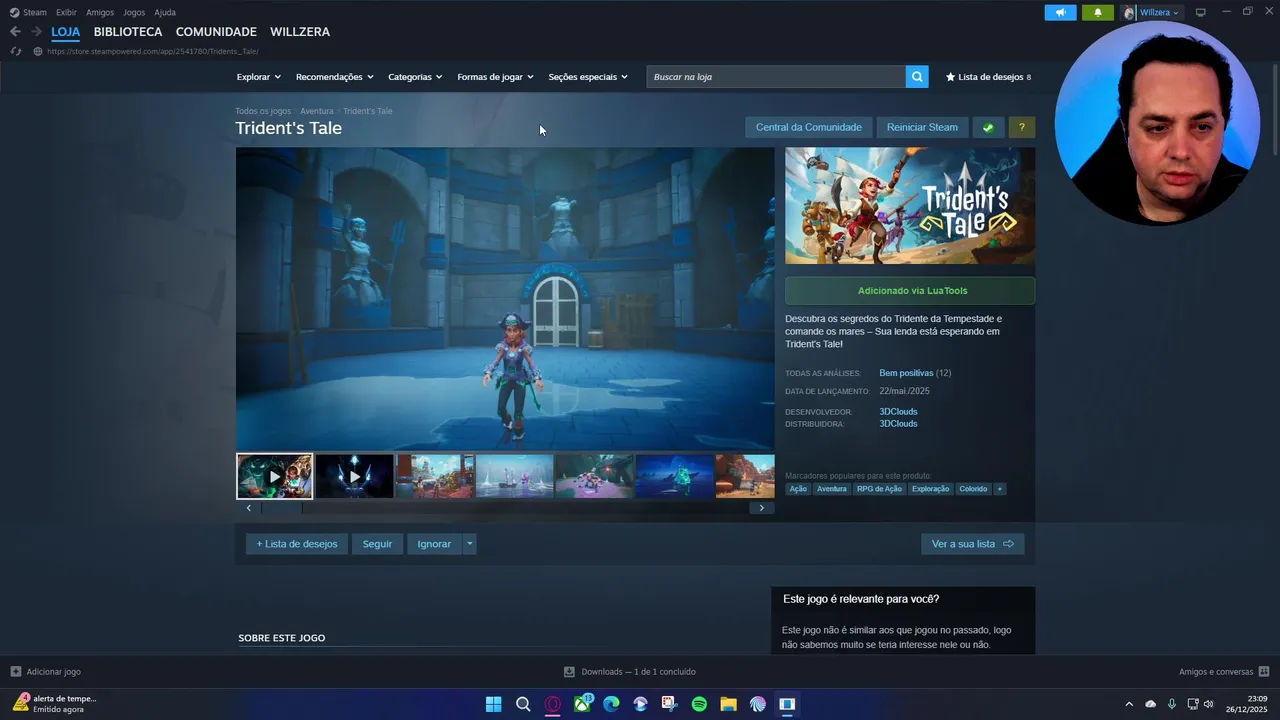Open Amigos e conversas panel
Screen dimensions: 1280x720
pyautogui.click(x=1224, y=672)
